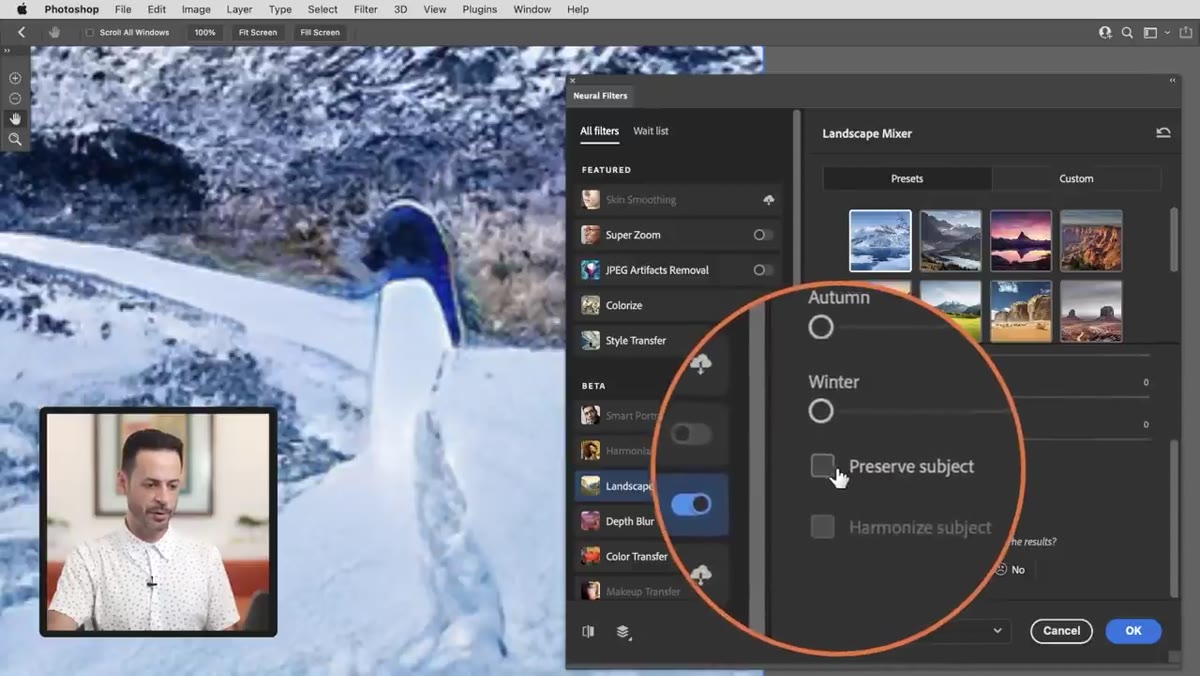Screen dimensions: 1200x676
Task: Click the 100% zoom button
Action: 205,32
